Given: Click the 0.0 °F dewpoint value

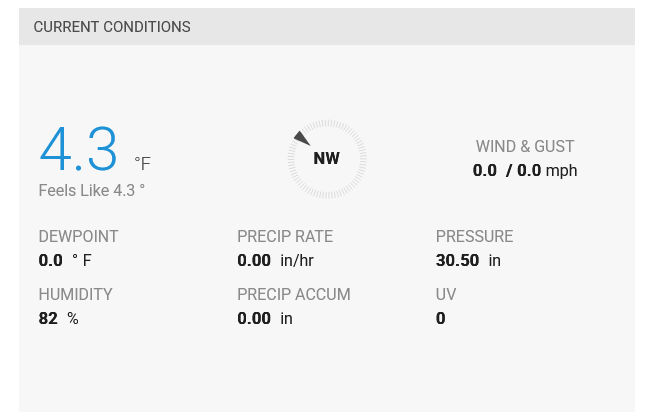Looking at the screenshot, I should pyautogui.click(x=65, y=261).
